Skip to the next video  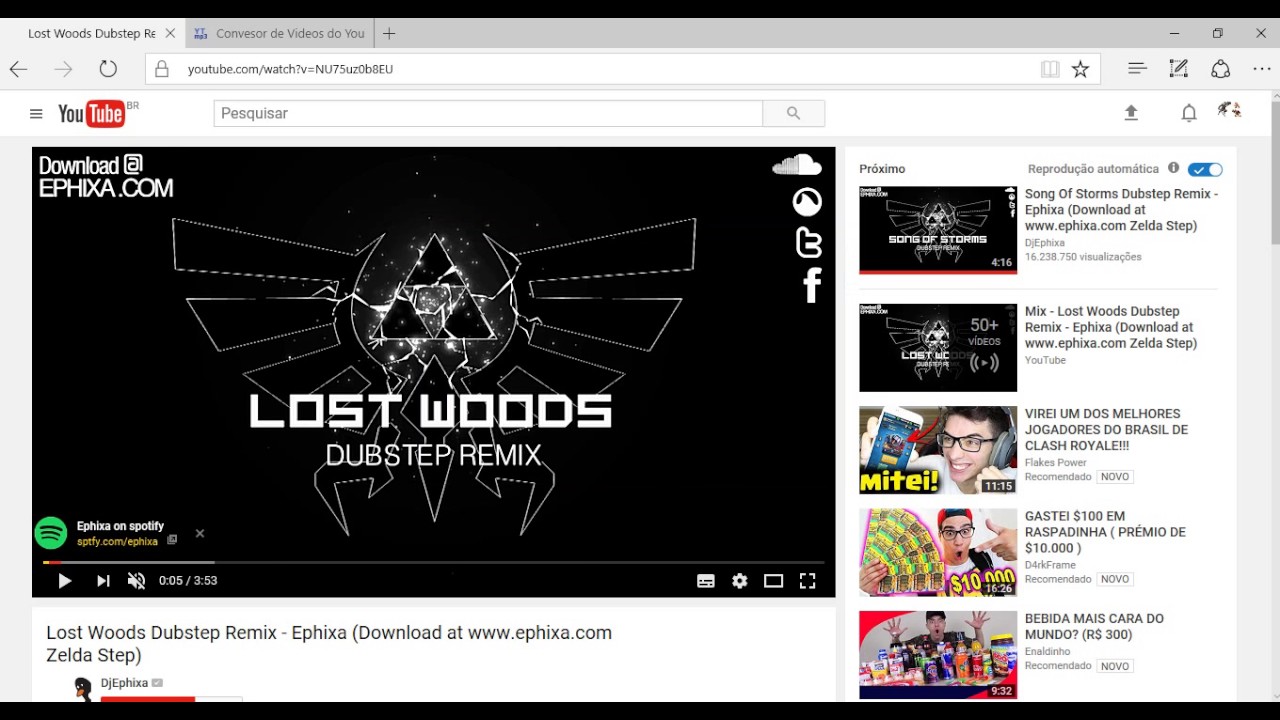pos(103,581)
